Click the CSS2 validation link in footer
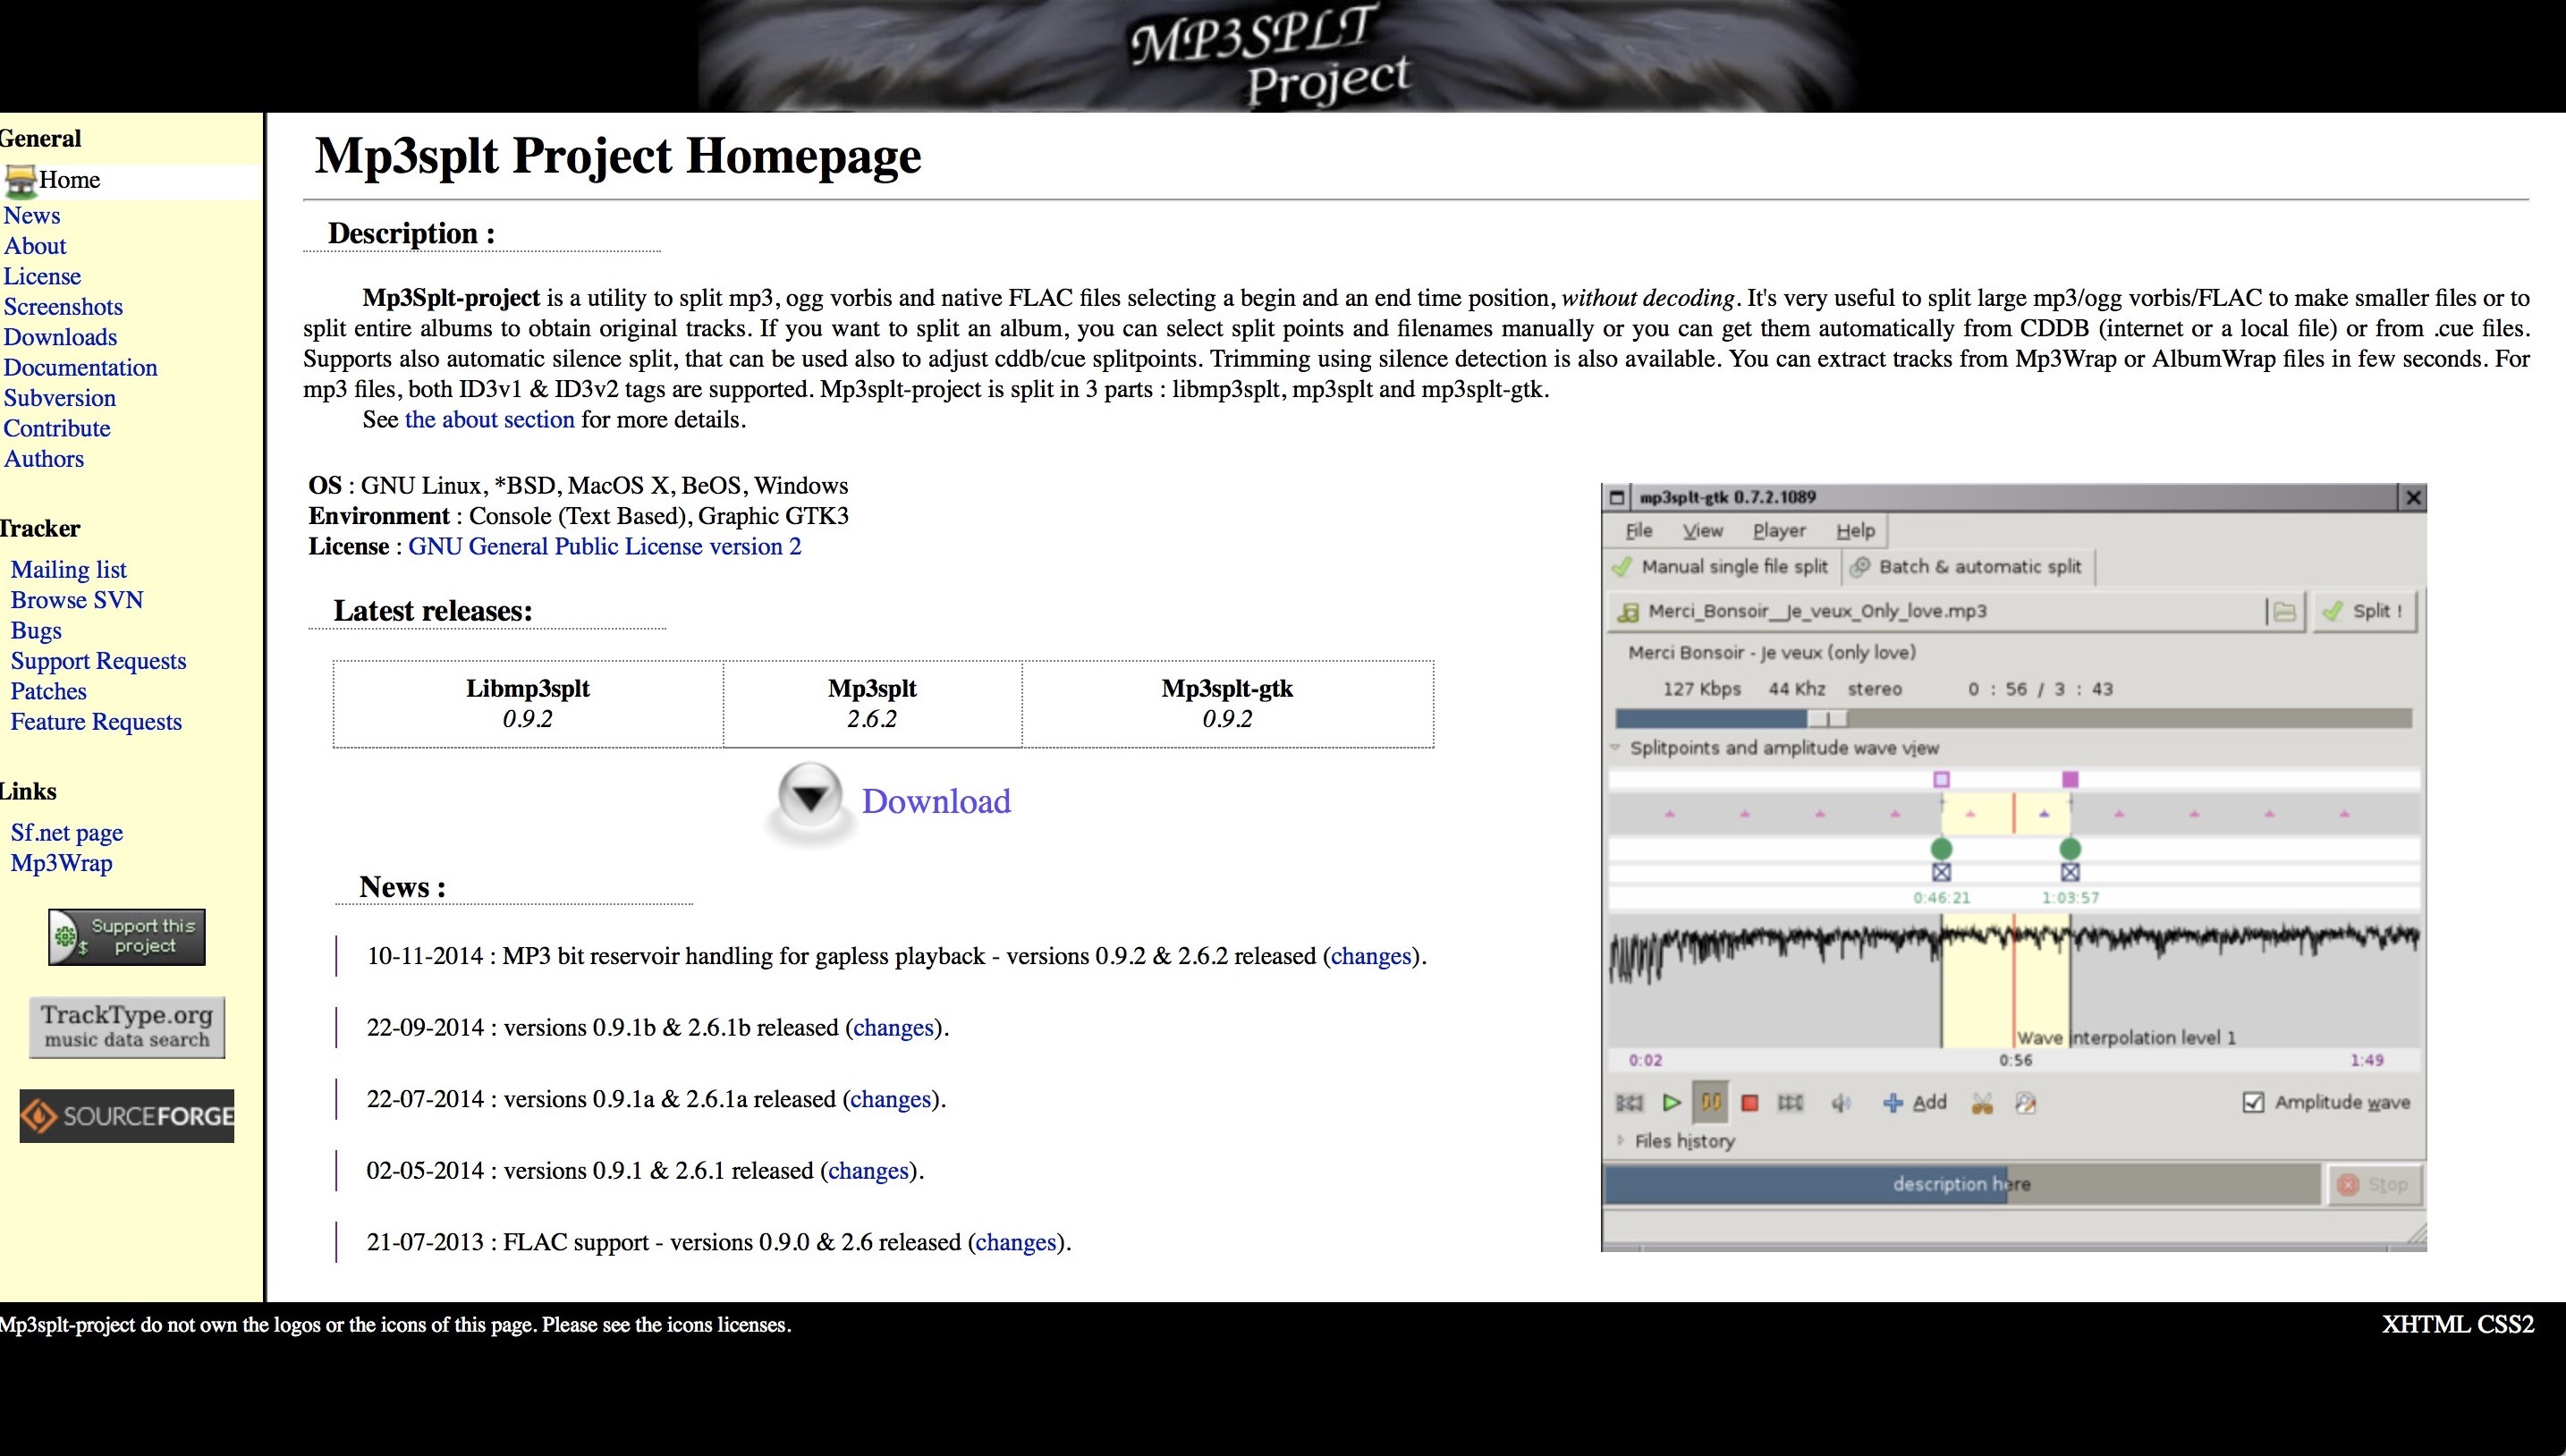Image resolution: width=2566 pixels, height=1456 pixels. coord(2506,1325)
